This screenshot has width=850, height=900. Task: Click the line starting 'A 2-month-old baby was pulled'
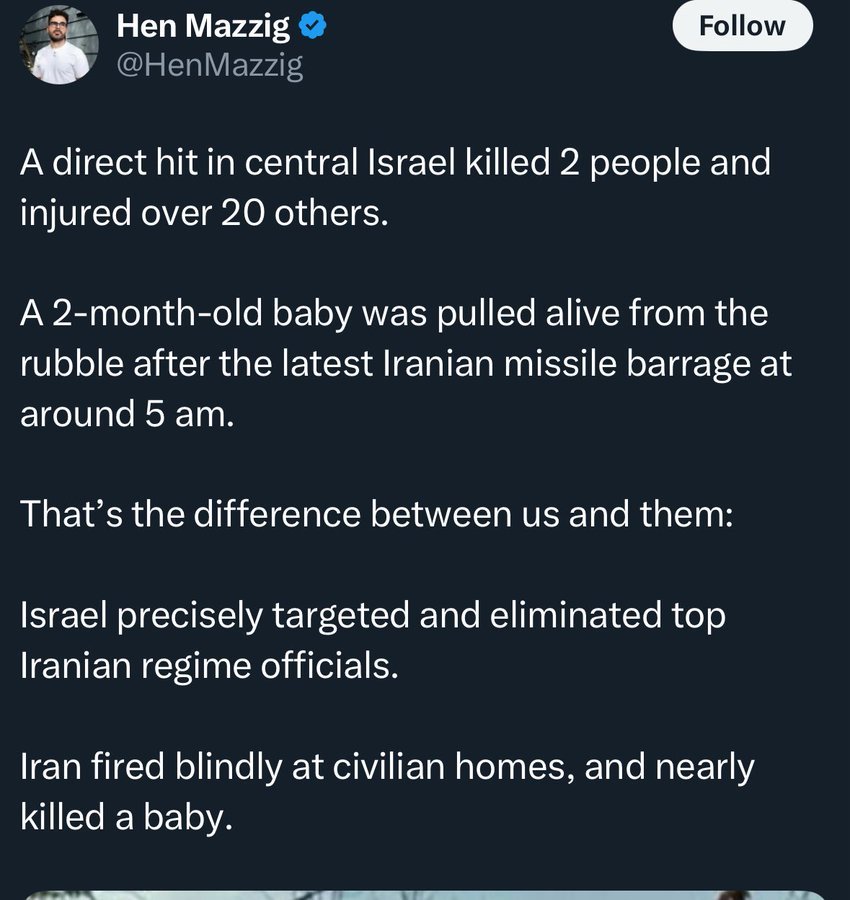tap(394, 314)
